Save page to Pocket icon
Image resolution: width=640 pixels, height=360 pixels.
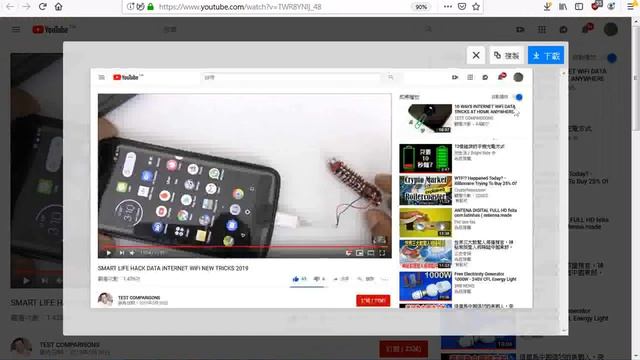pyautogui.click(x=462, y=7)
